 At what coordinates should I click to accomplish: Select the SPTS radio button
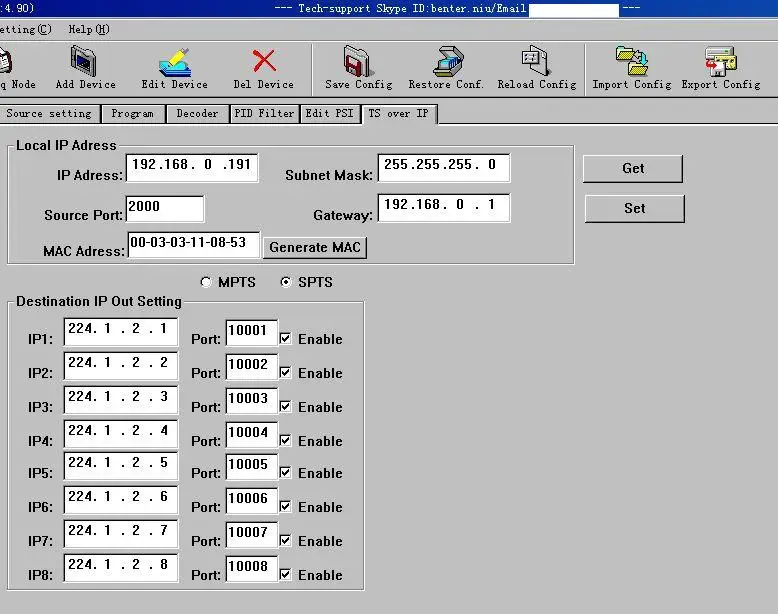tap(286, 282)
